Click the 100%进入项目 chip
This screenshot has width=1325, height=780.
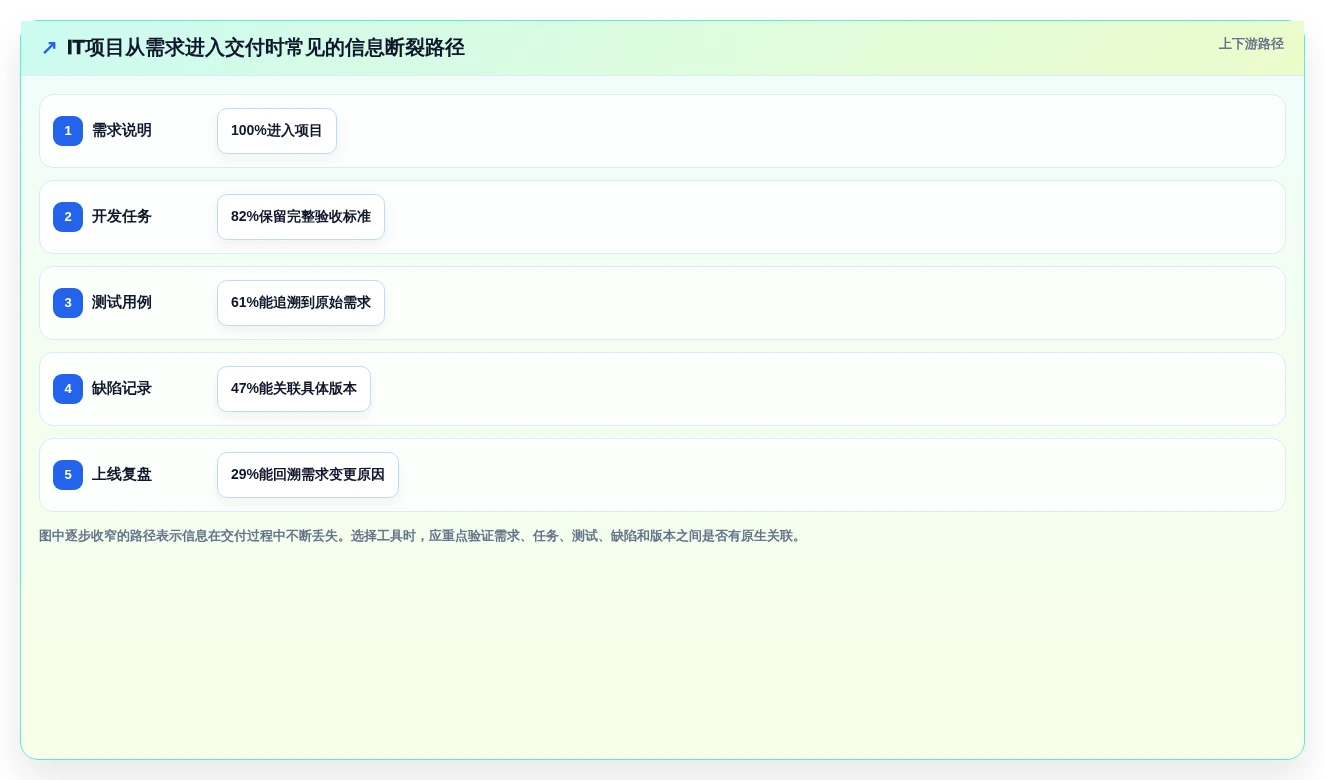point(277,131)
